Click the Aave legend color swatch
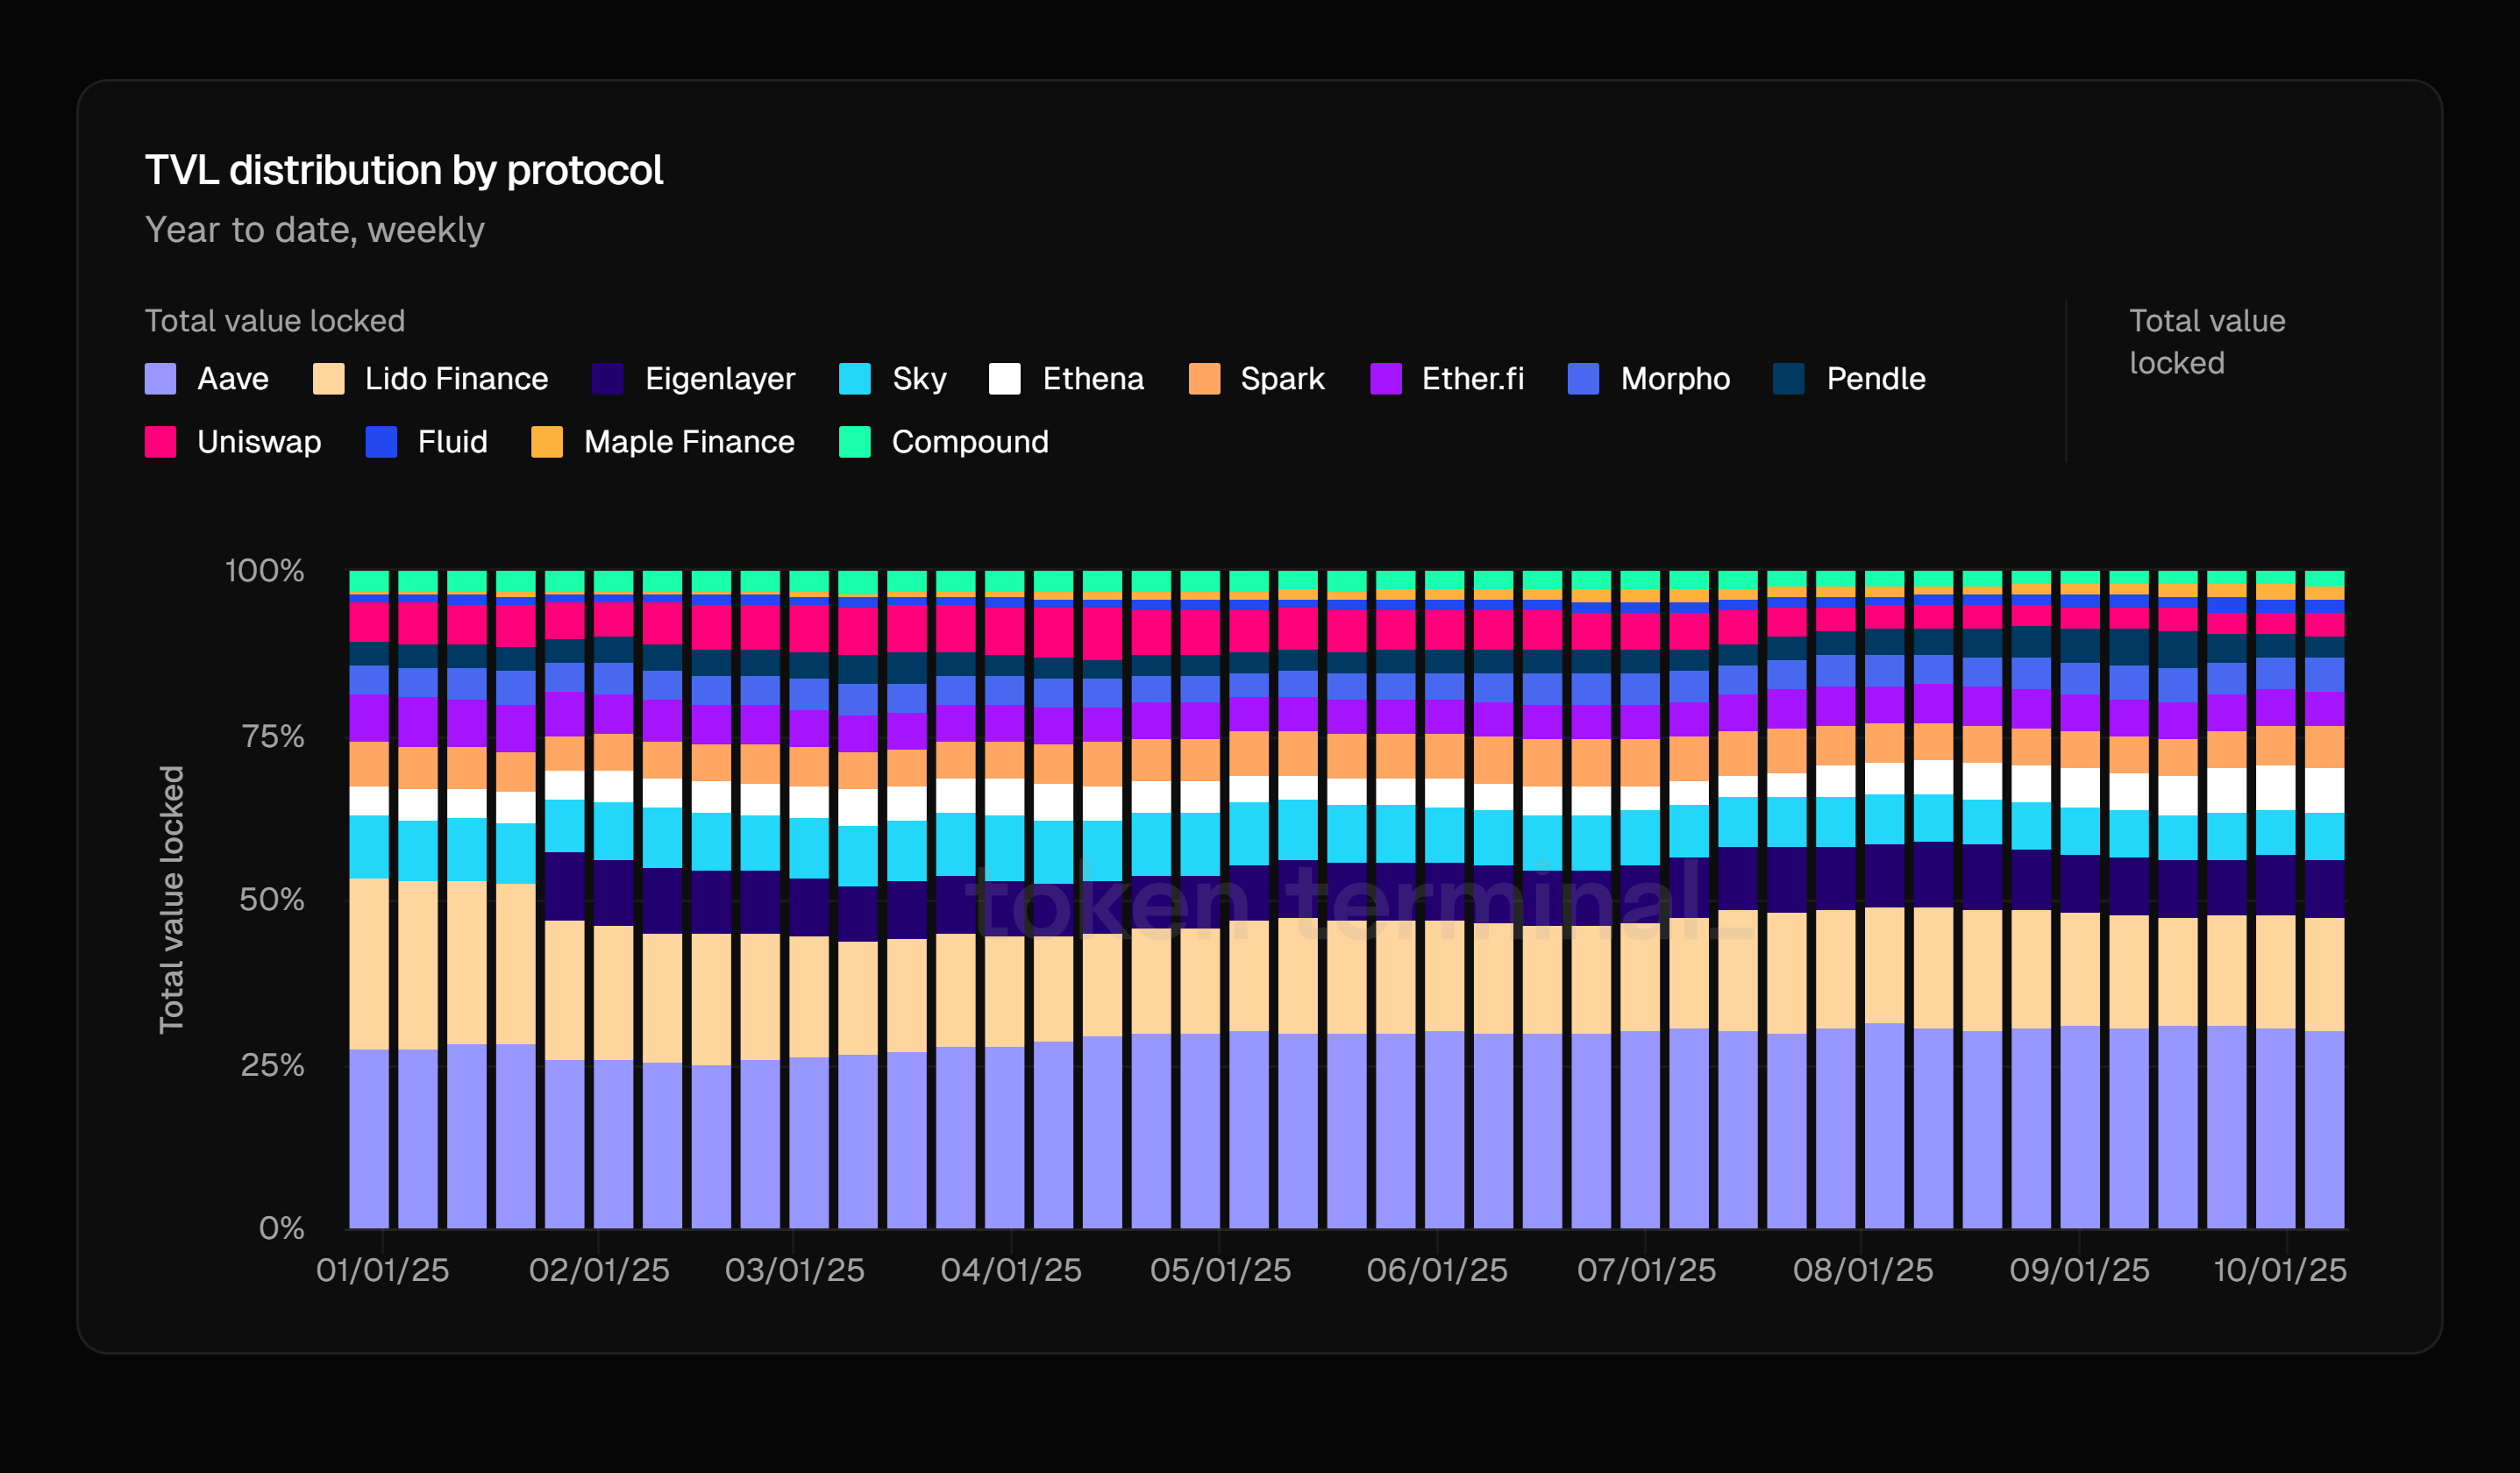Screen dimensions: 2520x1473 pos(160,379)
